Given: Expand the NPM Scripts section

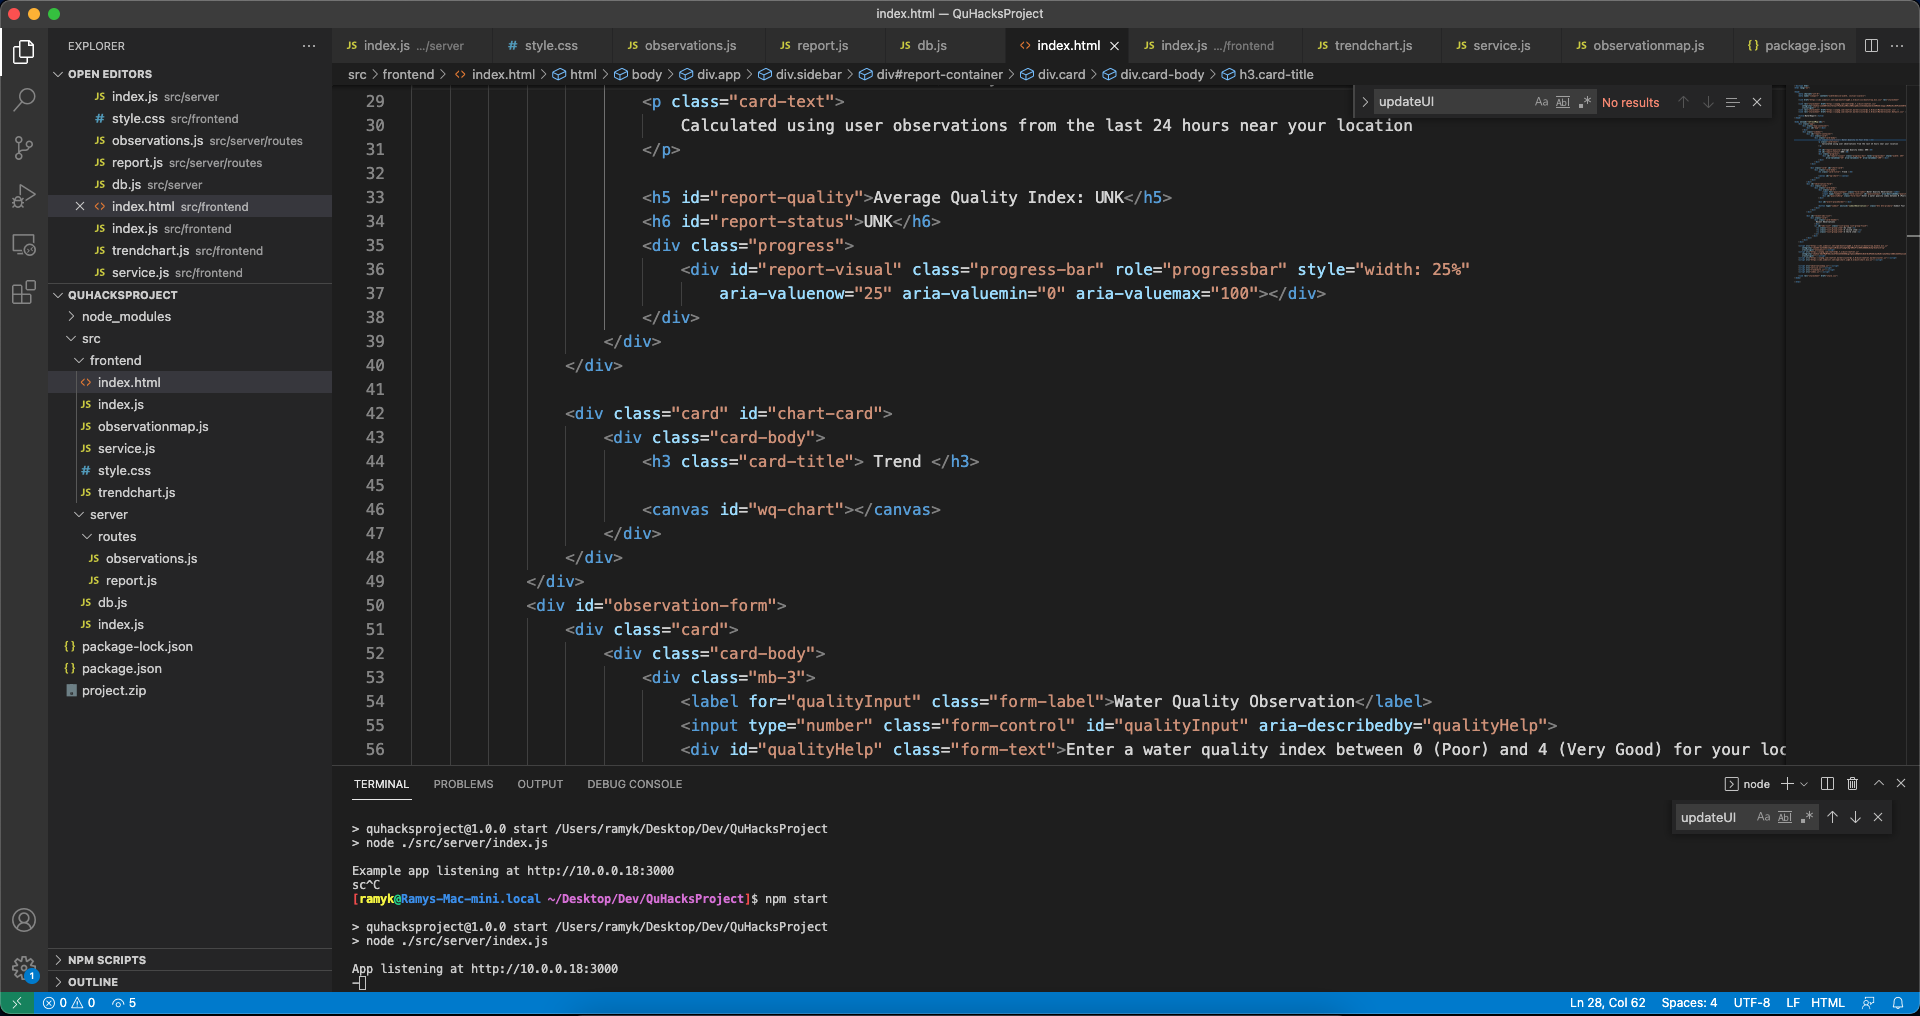Looking at the screenshot, I should tap(106, 960).
